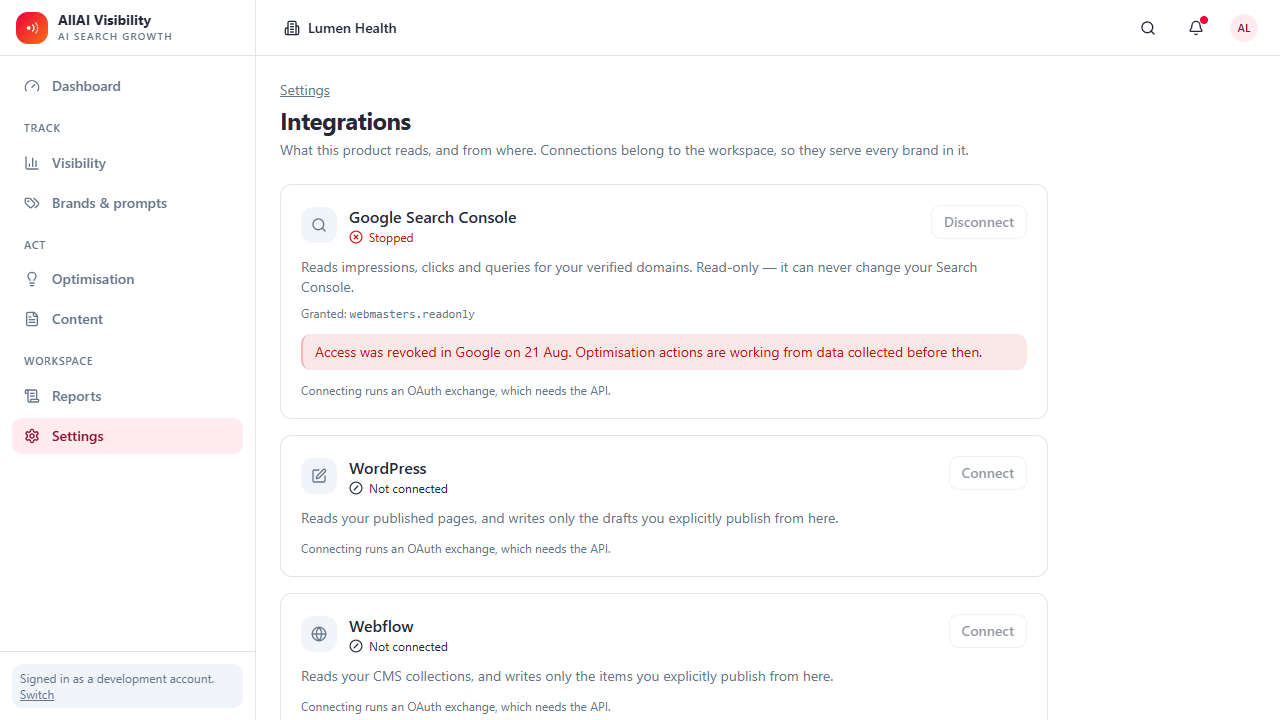Click the red Stopped status icon
Viewport: 1280px width, 720px height.
pyautogui.click(x=356, y=238)
